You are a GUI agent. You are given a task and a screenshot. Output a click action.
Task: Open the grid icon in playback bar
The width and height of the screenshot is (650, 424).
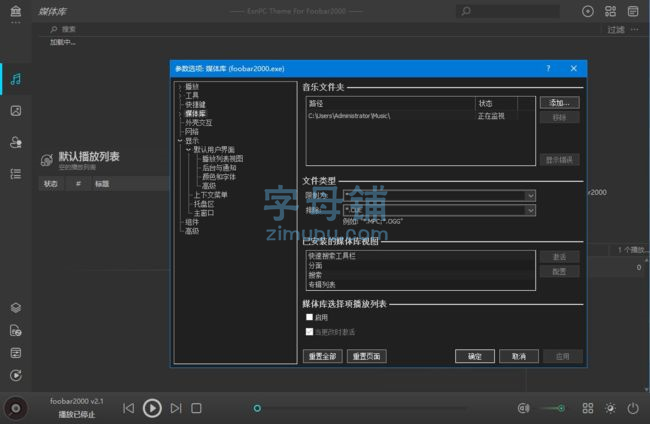[588, 408]
